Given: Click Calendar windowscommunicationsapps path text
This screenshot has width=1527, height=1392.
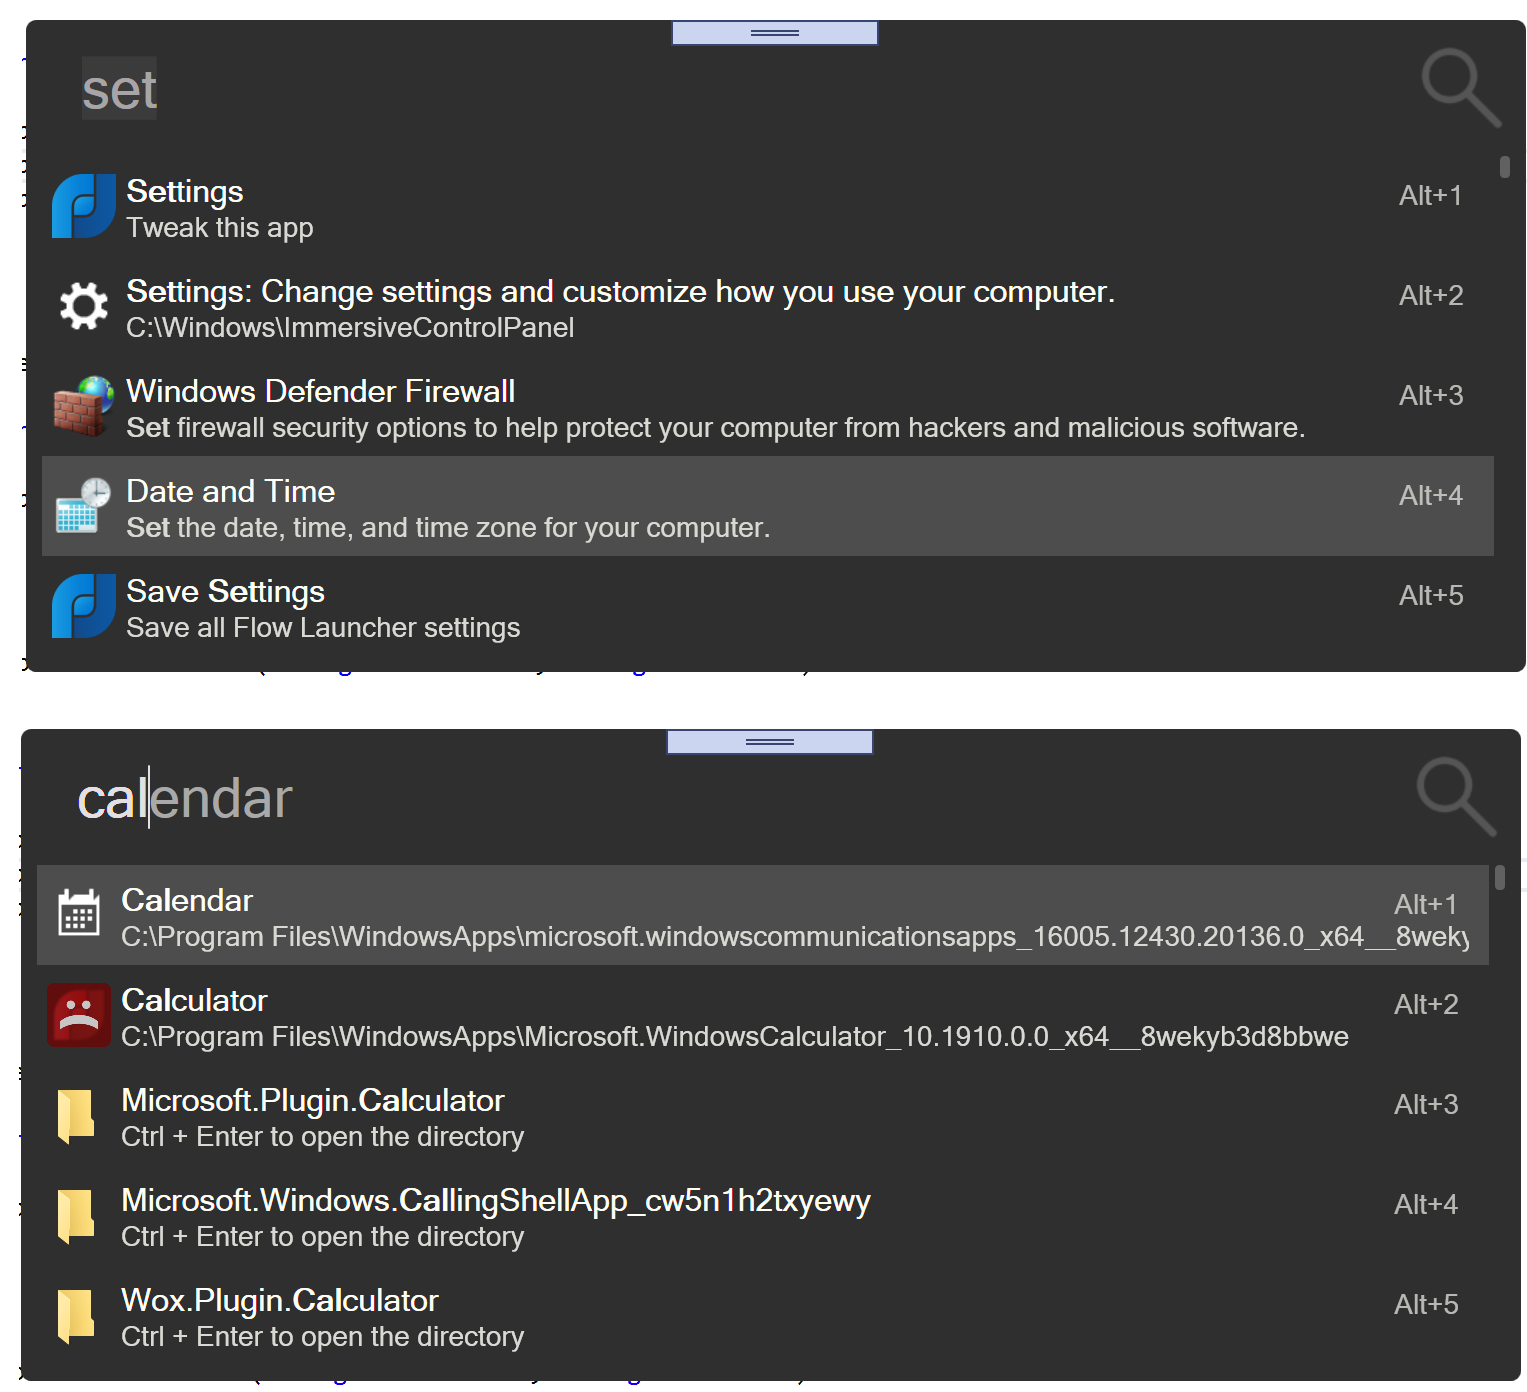Looking at the screenshot, I should [795, 937].
